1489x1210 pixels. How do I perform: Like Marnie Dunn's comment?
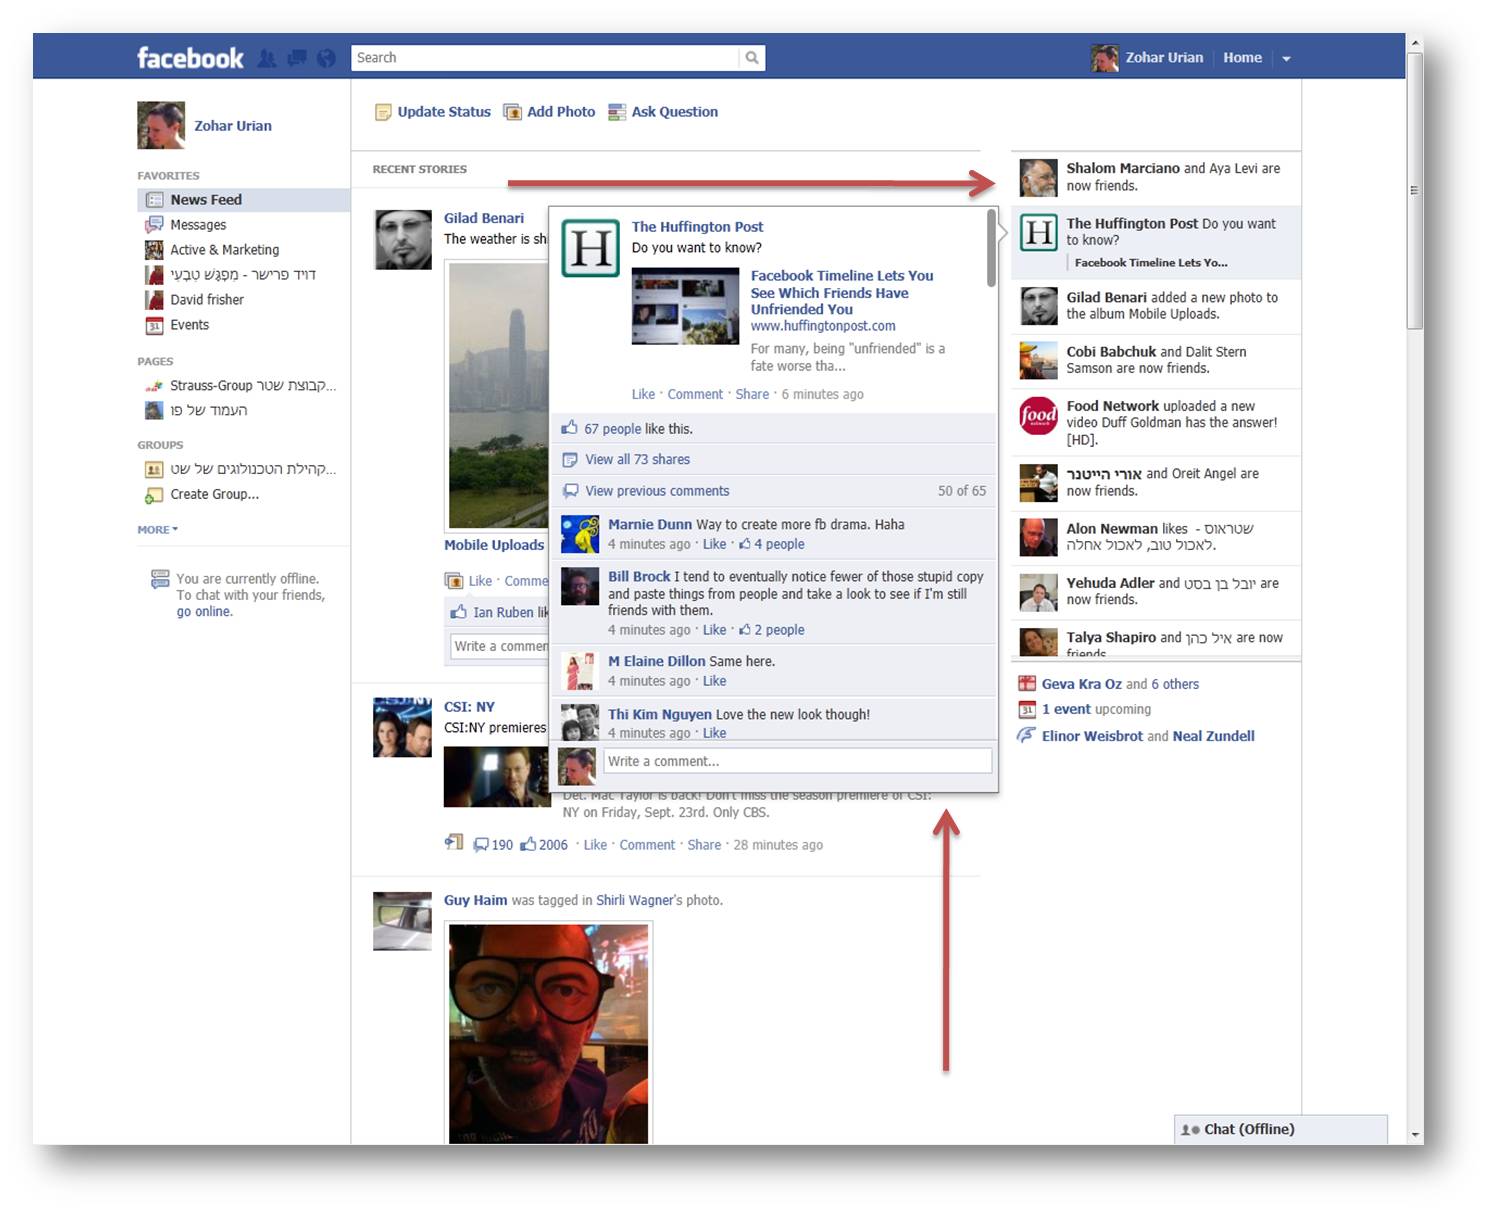coord(714,545)
